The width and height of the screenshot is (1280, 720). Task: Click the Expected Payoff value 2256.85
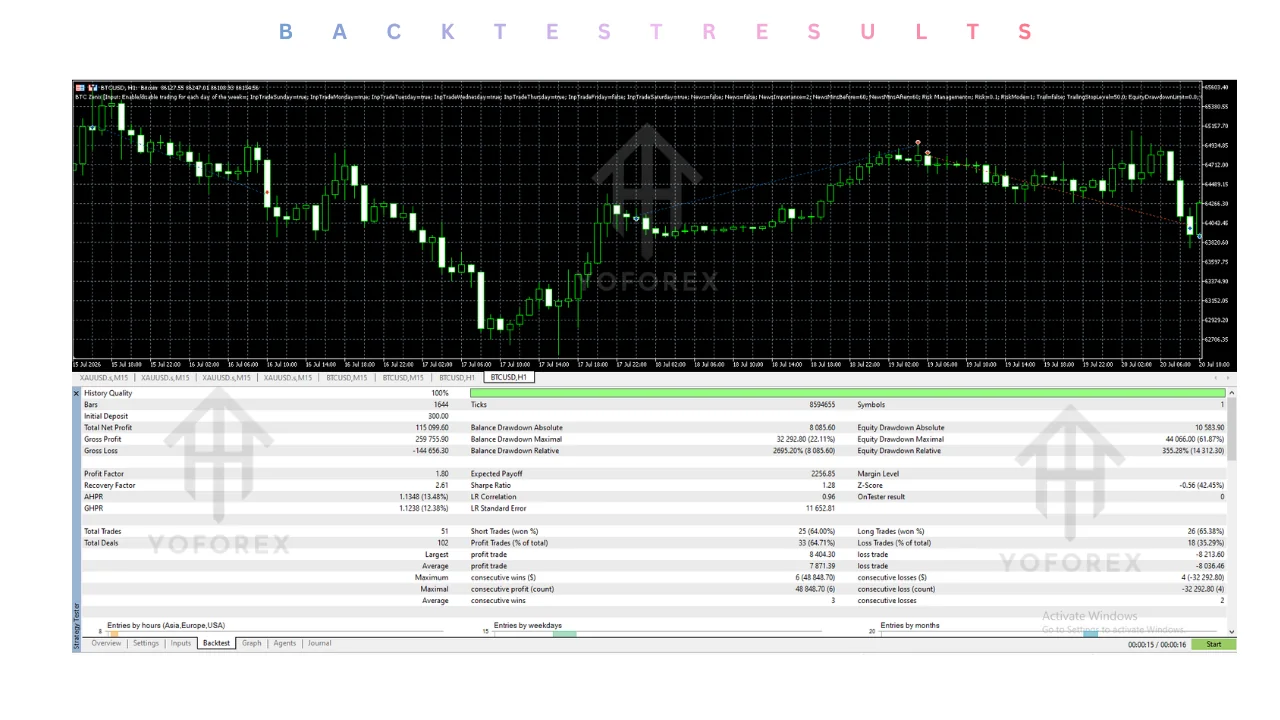823,474
